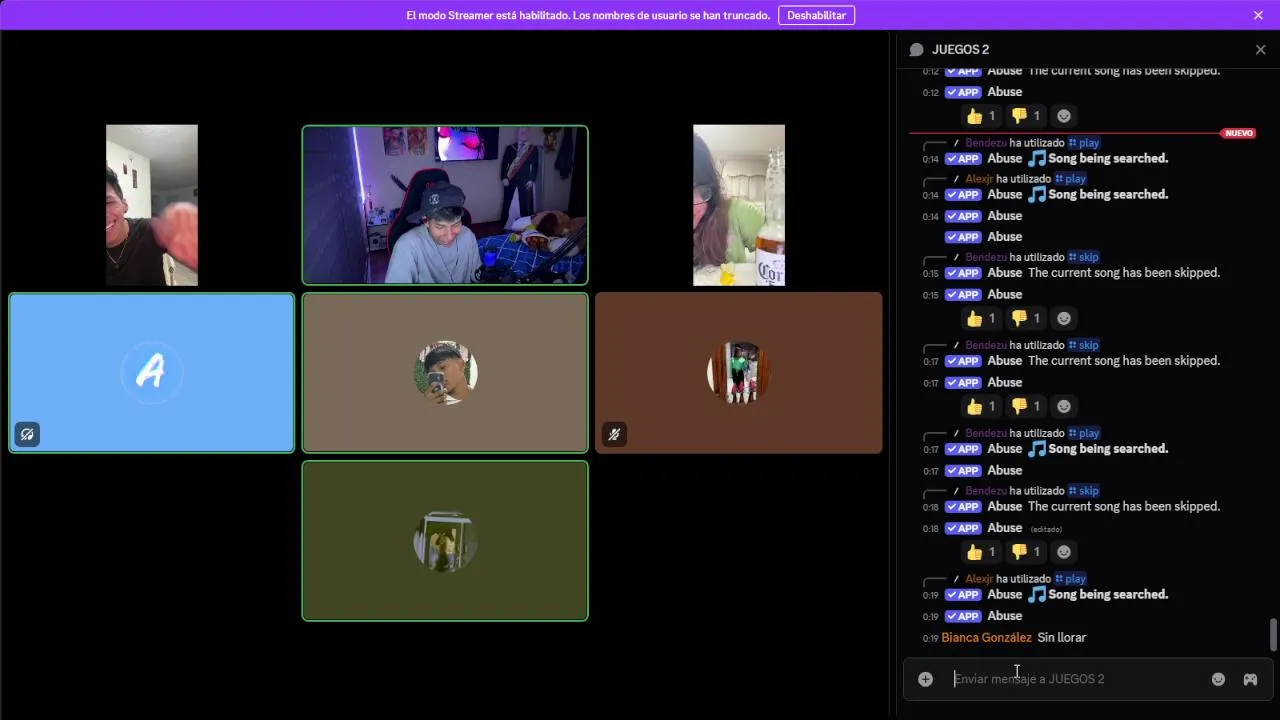
Task: Click music note icon in Bendezu's 0:14 search message
Action: 1037,158
